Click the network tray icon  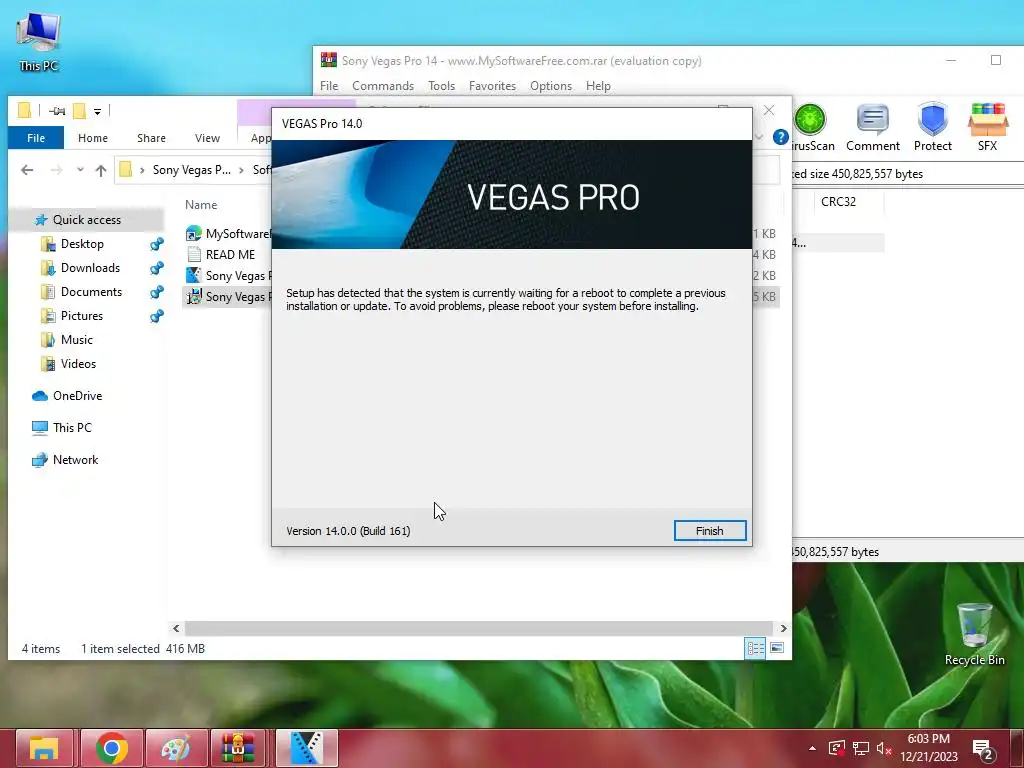click(x=861, y=748)
